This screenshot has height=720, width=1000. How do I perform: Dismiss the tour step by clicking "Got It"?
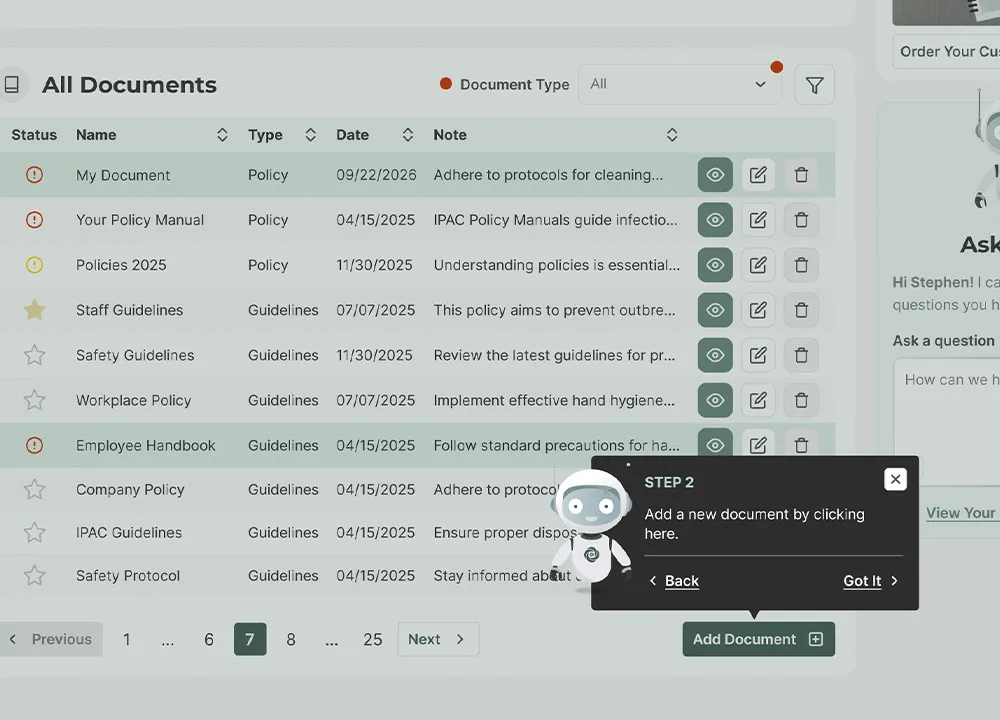point(862,580)
